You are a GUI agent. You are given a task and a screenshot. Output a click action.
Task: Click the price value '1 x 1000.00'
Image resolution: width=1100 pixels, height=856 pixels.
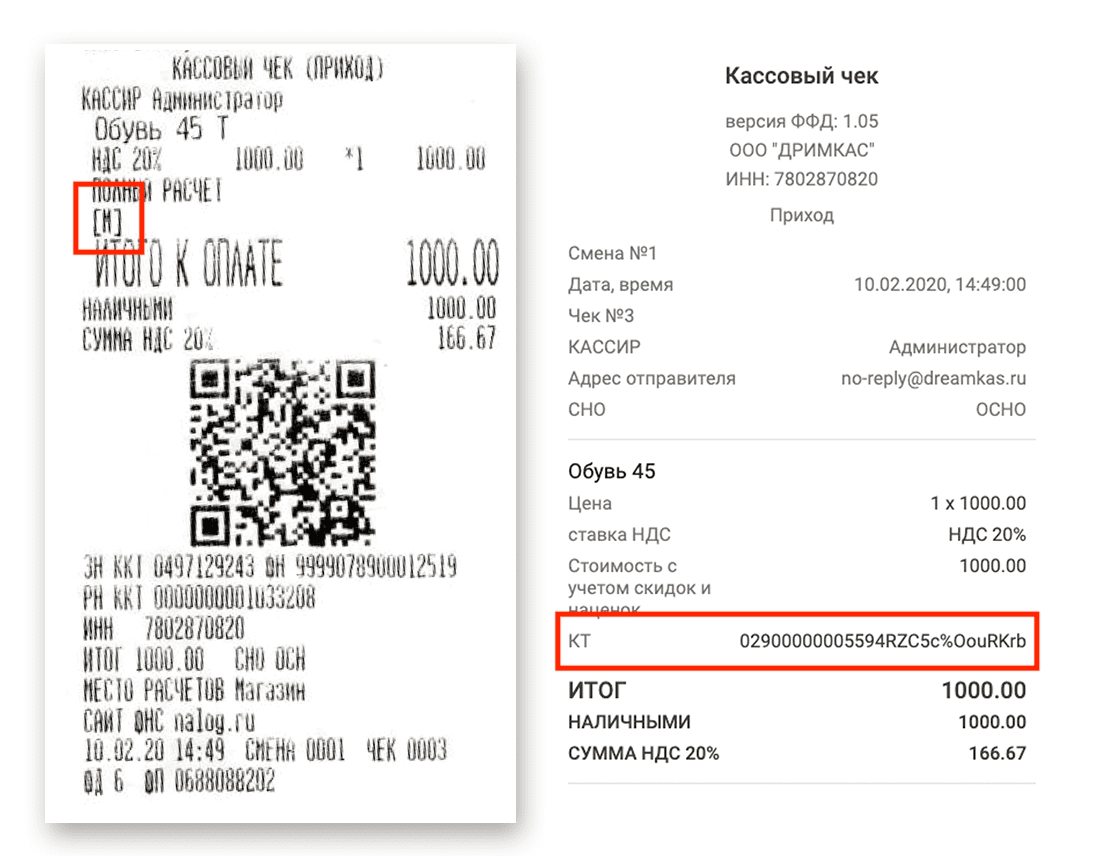[978, 503]
